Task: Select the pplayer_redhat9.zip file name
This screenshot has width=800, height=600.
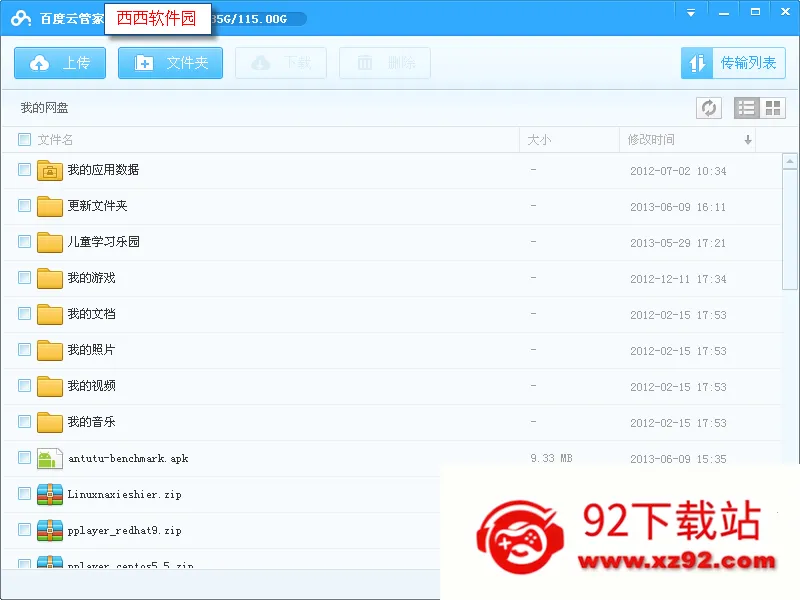Action: [124, 531]
